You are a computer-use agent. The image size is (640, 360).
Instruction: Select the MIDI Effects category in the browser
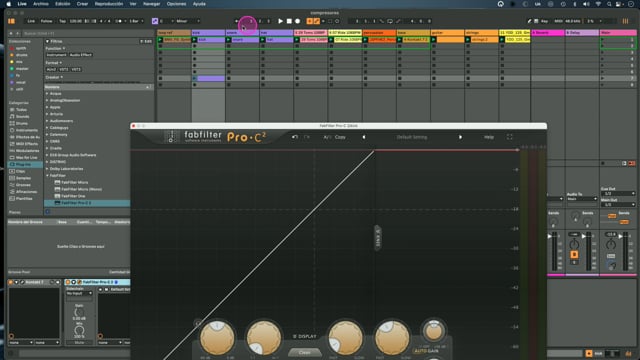click(27, 144)
